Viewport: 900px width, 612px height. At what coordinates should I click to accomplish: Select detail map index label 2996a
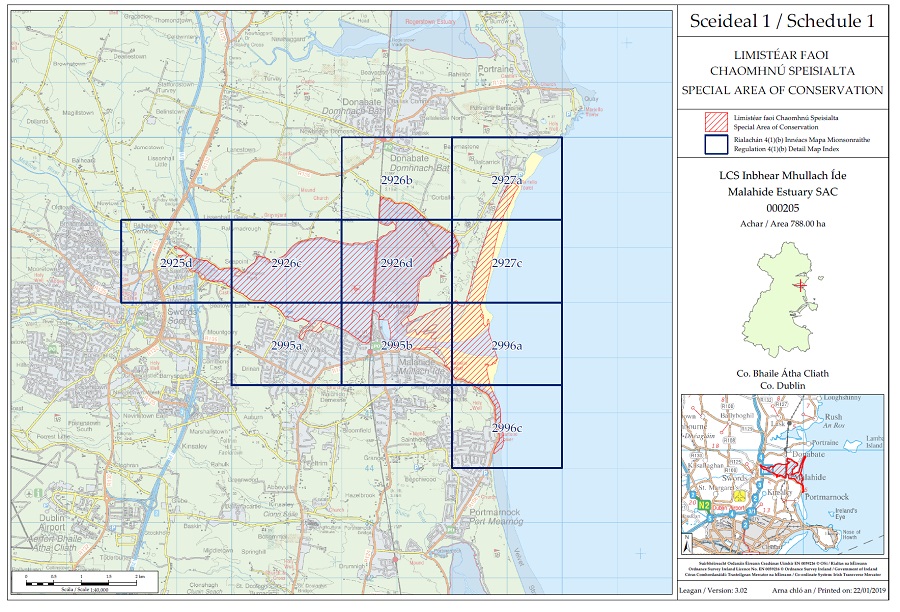(x=507, y=346)
